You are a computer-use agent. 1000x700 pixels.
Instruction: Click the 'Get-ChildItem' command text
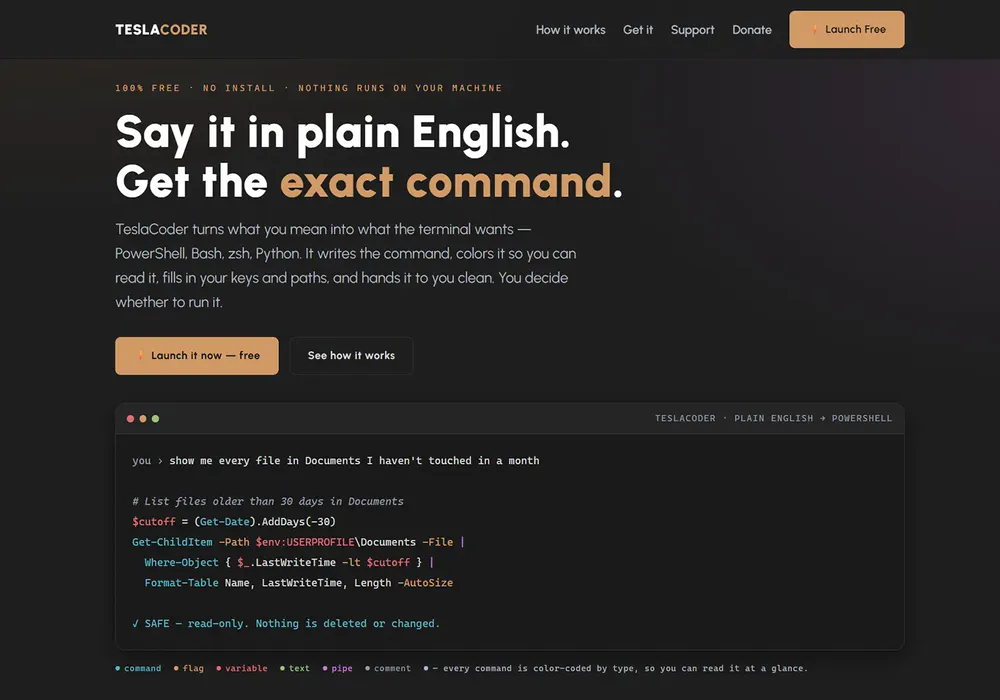[172, 542]
